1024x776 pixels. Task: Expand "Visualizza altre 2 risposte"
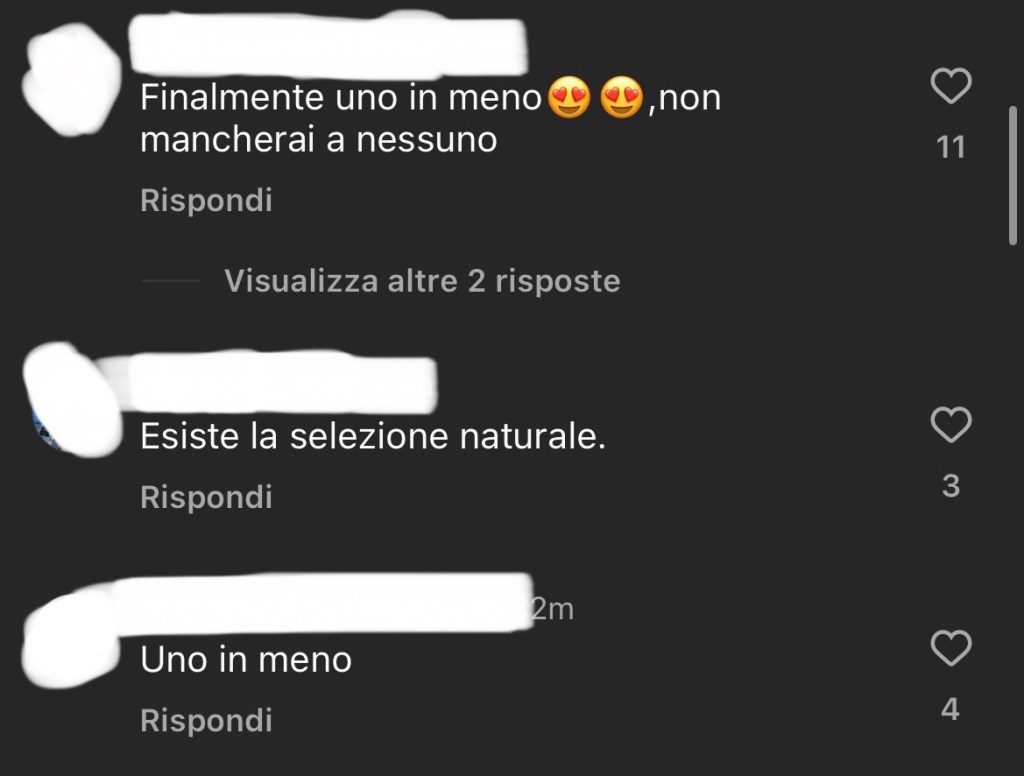pos(422,281)
